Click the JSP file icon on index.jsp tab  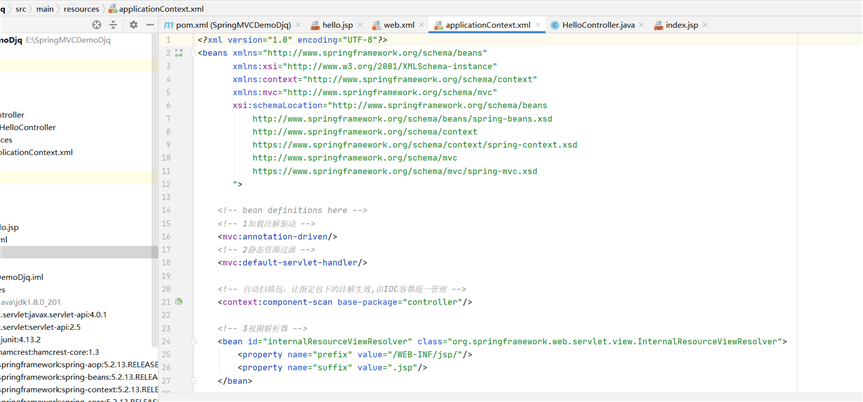tap(658, 25)
